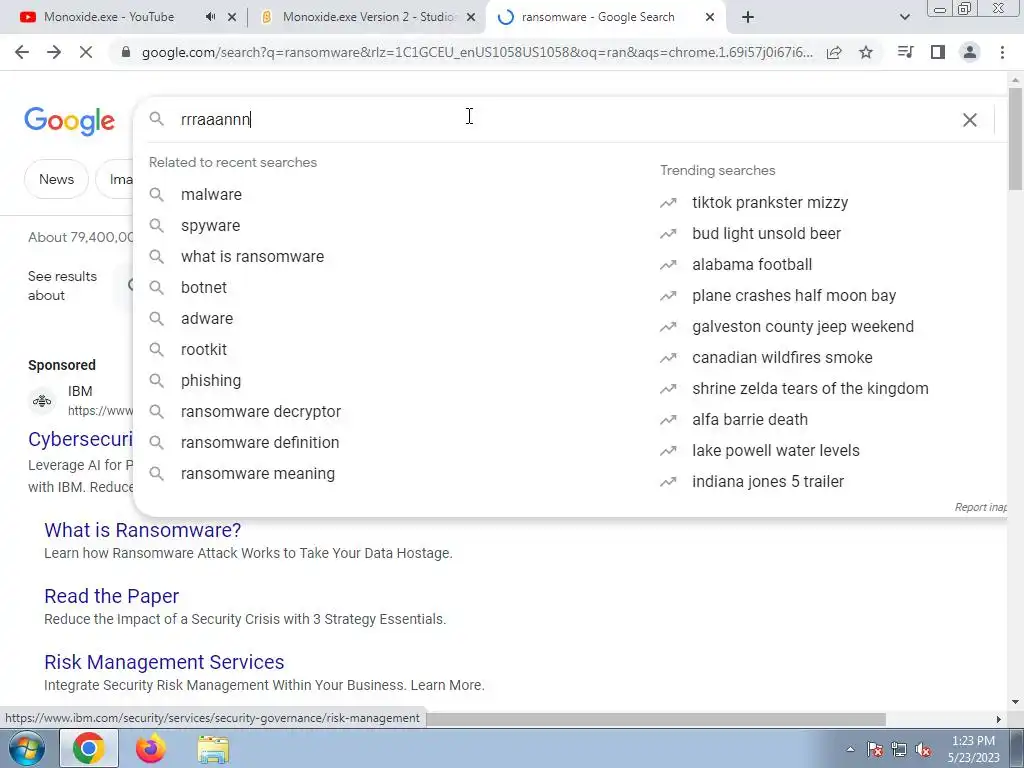Image resolution: width=1024 pixels, height=768 pixels.
Task: Launch Firefox from the taskbar
Action: click(151, 748)
